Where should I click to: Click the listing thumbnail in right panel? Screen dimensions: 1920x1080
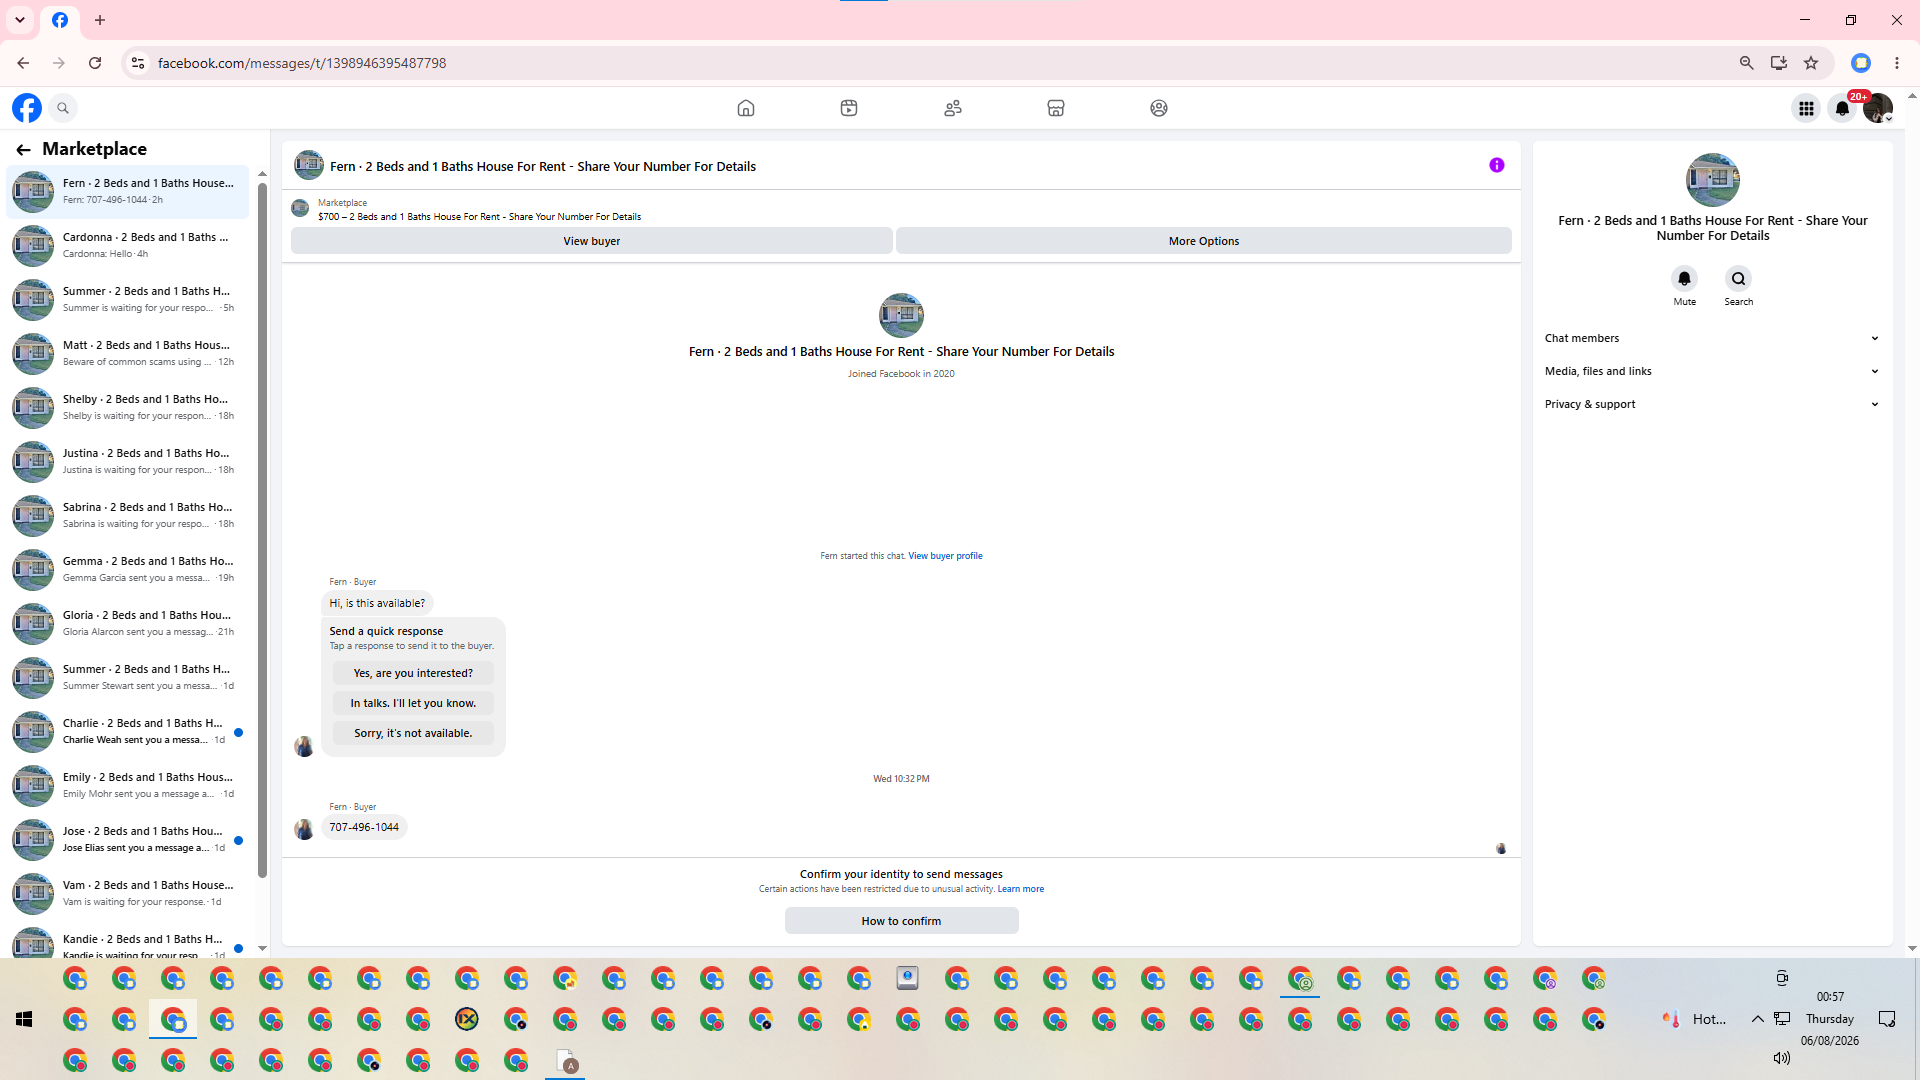[1713, 180]
